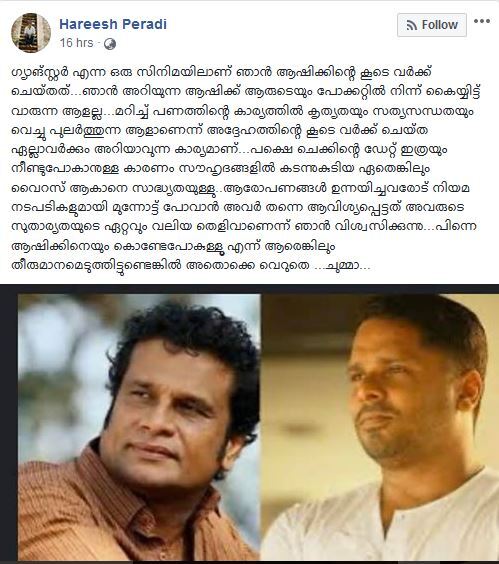The height and width of the screenshot is (564, 499).
Task: Click the text line beginning വൈറസ് ആകാനെ
Action: [240, 189]
